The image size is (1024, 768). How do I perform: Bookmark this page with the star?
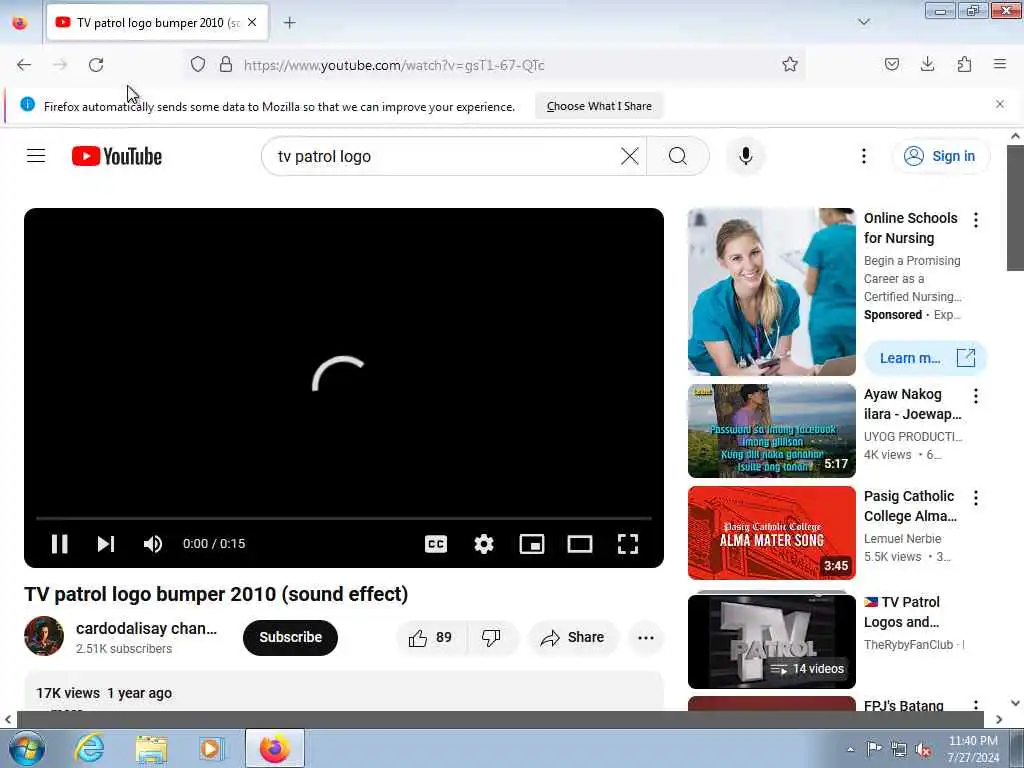[790, 64]
